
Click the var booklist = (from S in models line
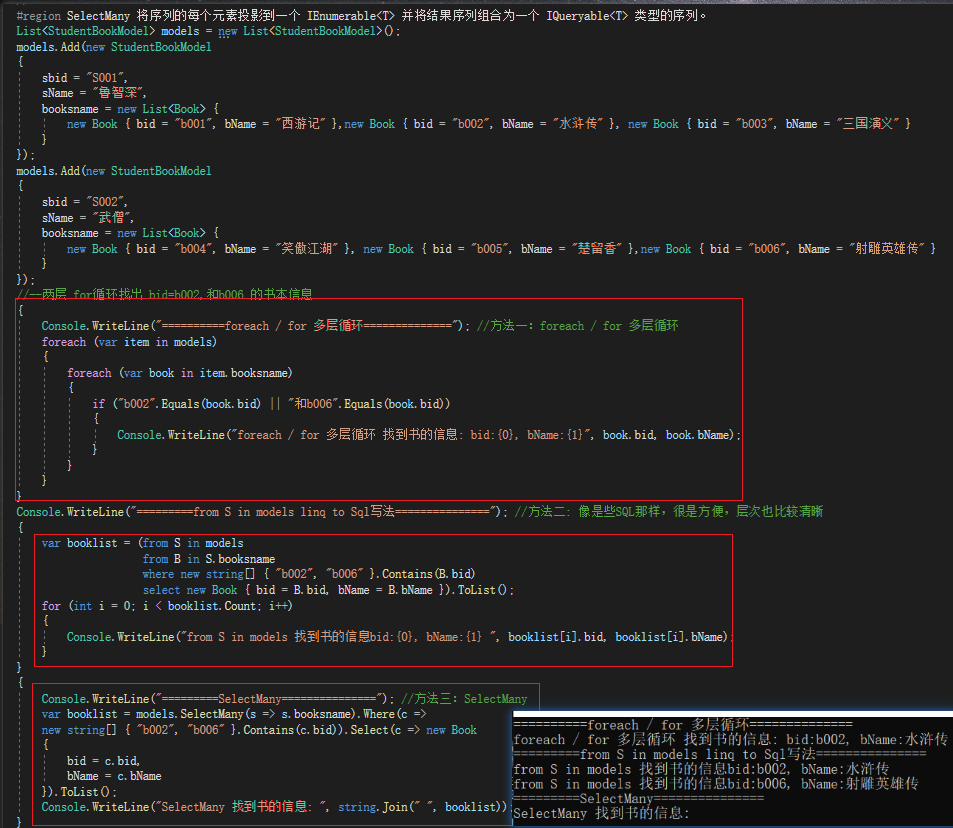[x=142, y=543]
